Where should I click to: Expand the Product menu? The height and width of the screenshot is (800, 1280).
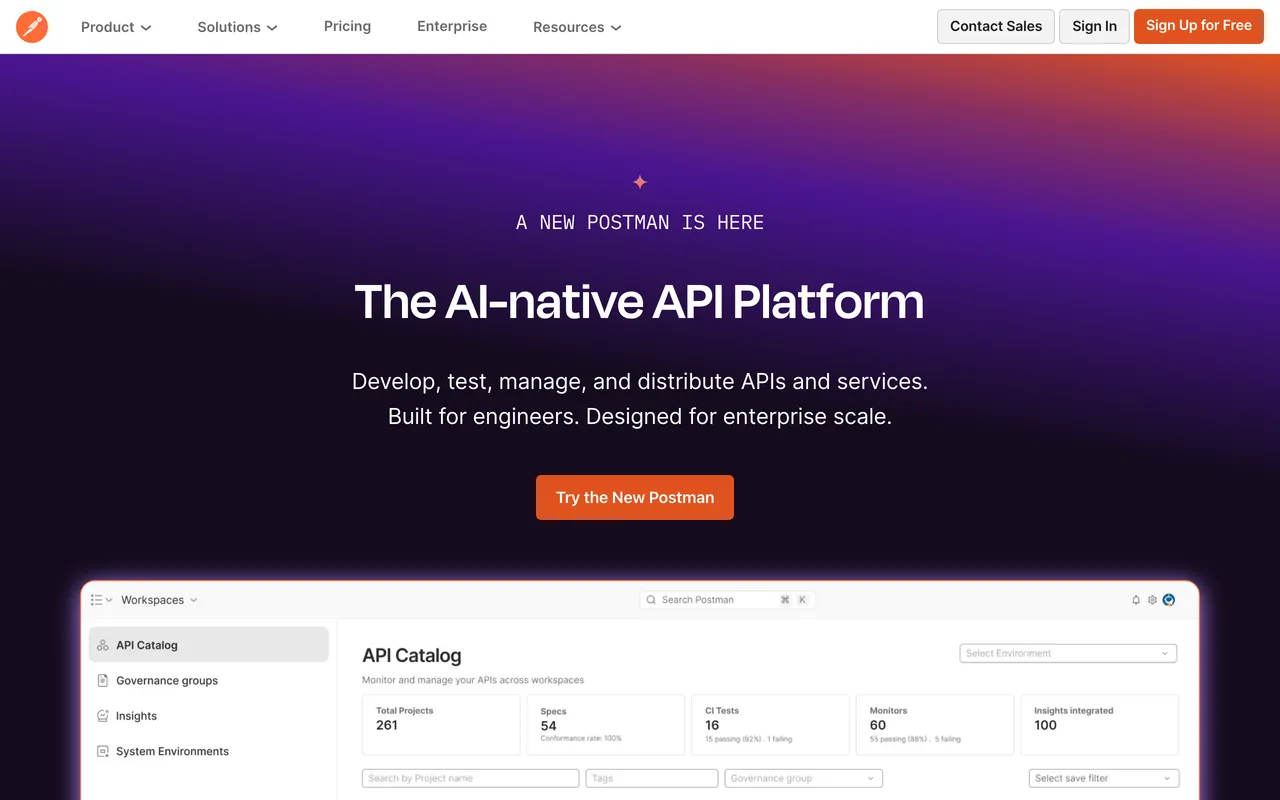tap(116, 27)
